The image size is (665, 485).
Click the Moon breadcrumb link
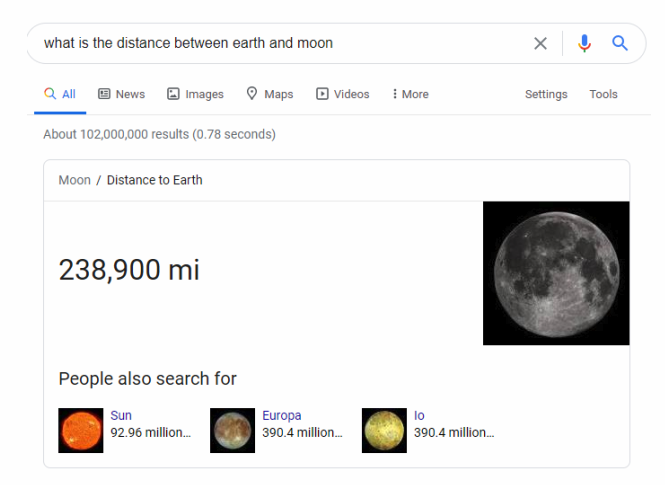pos(74,180)
